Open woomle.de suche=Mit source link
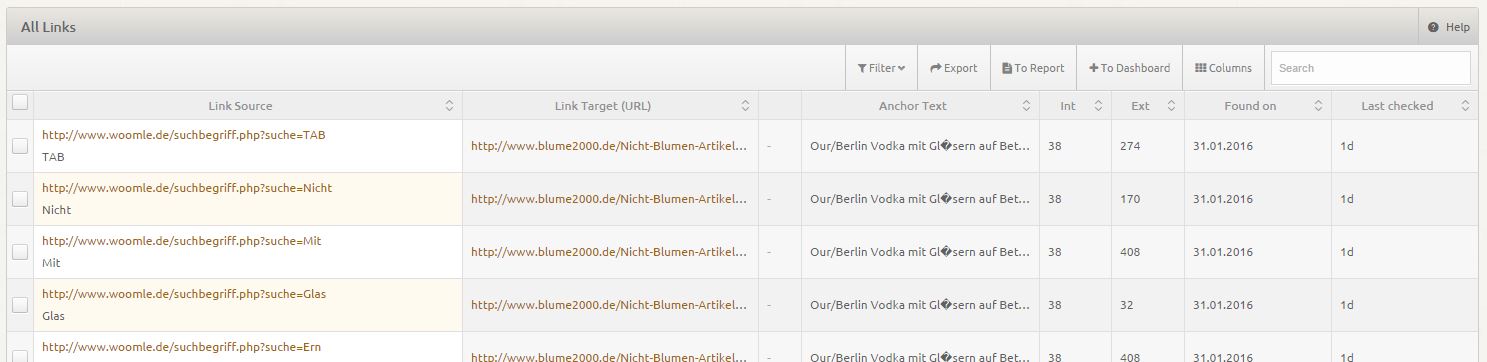Viewport: 1487px width, 362px height. coord(181,241)
